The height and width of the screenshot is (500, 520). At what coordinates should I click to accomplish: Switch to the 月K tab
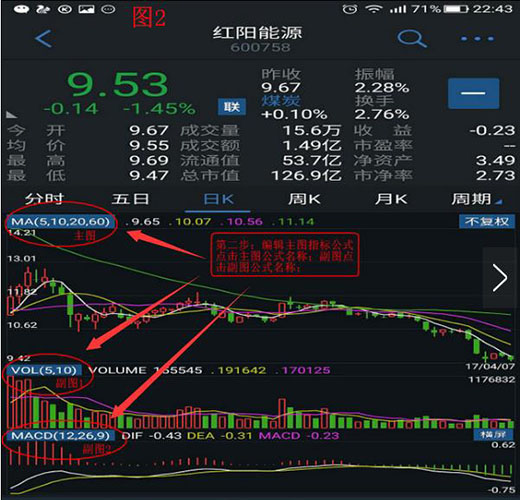coord(391,199)
